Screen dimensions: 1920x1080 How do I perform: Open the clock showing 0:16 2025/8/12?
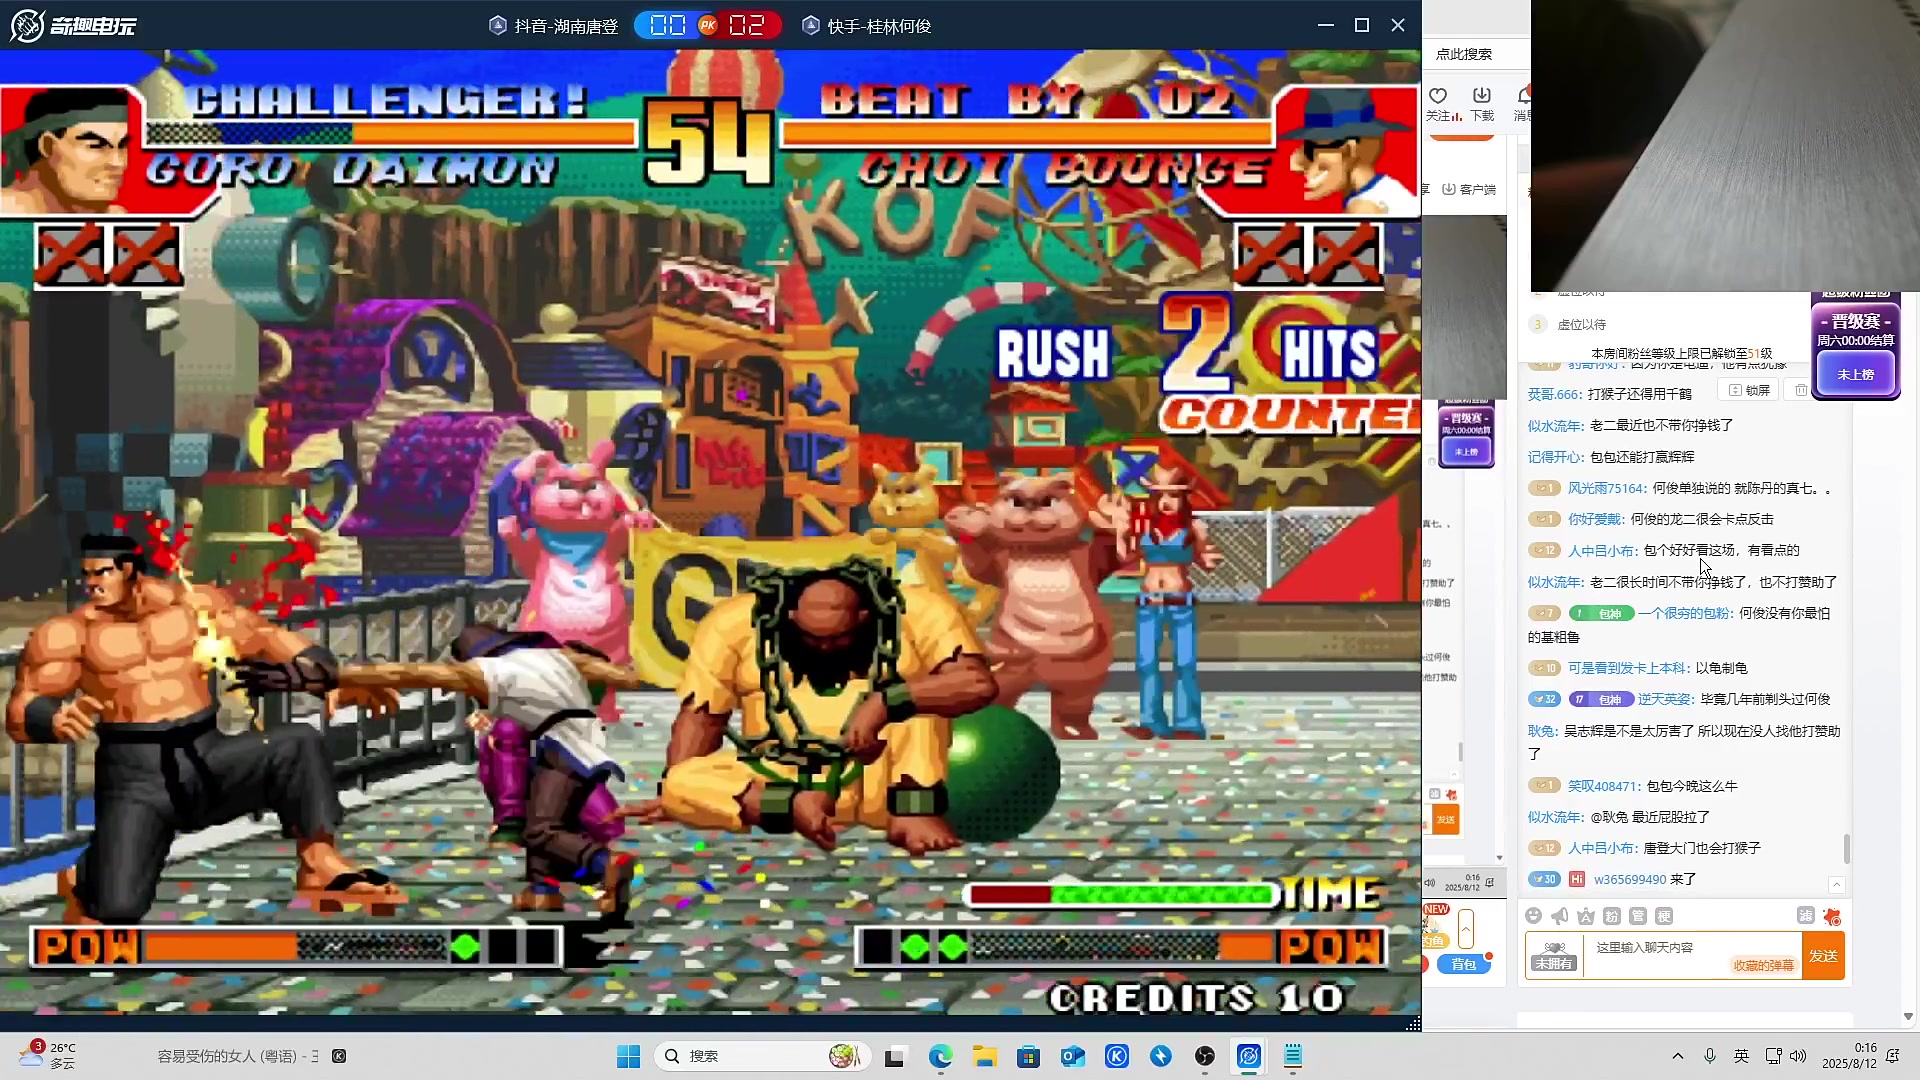click(x=1849, y=1056)
